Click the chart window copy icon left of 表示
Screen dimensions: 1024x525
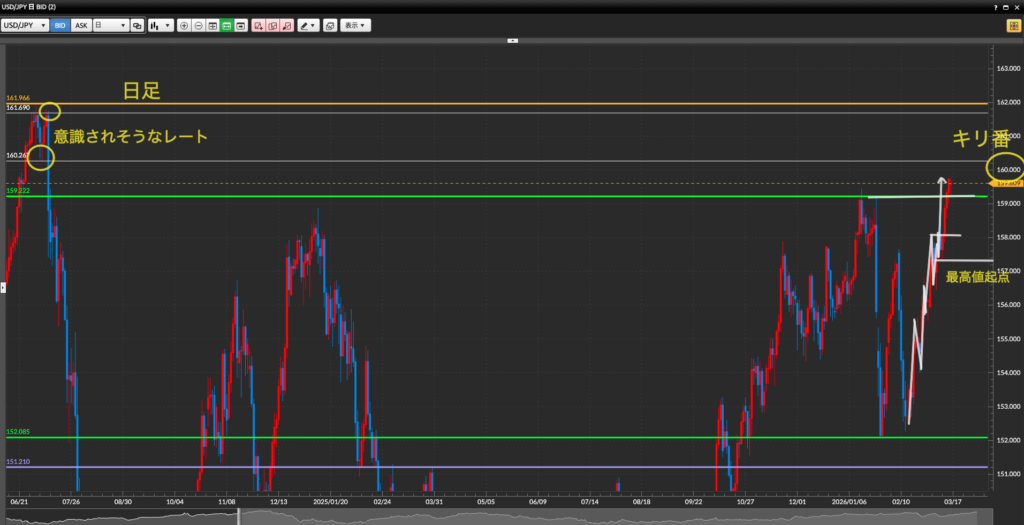point(328,25)
